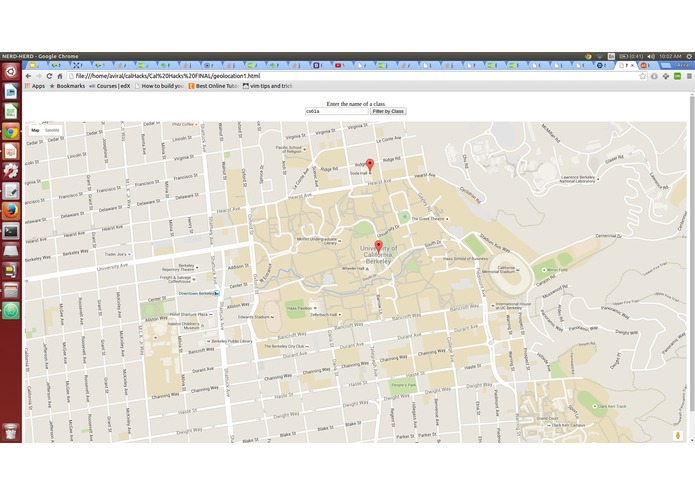Open the system gear menu in top panel

coord(689,56)
